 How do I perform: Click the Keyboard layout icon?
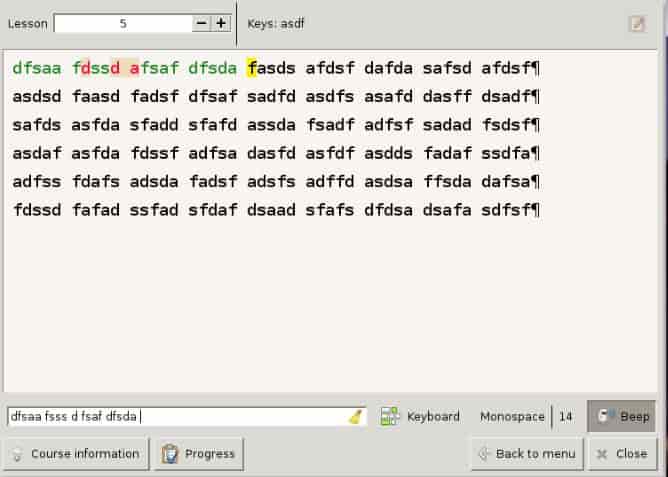[x=389, y=416]
